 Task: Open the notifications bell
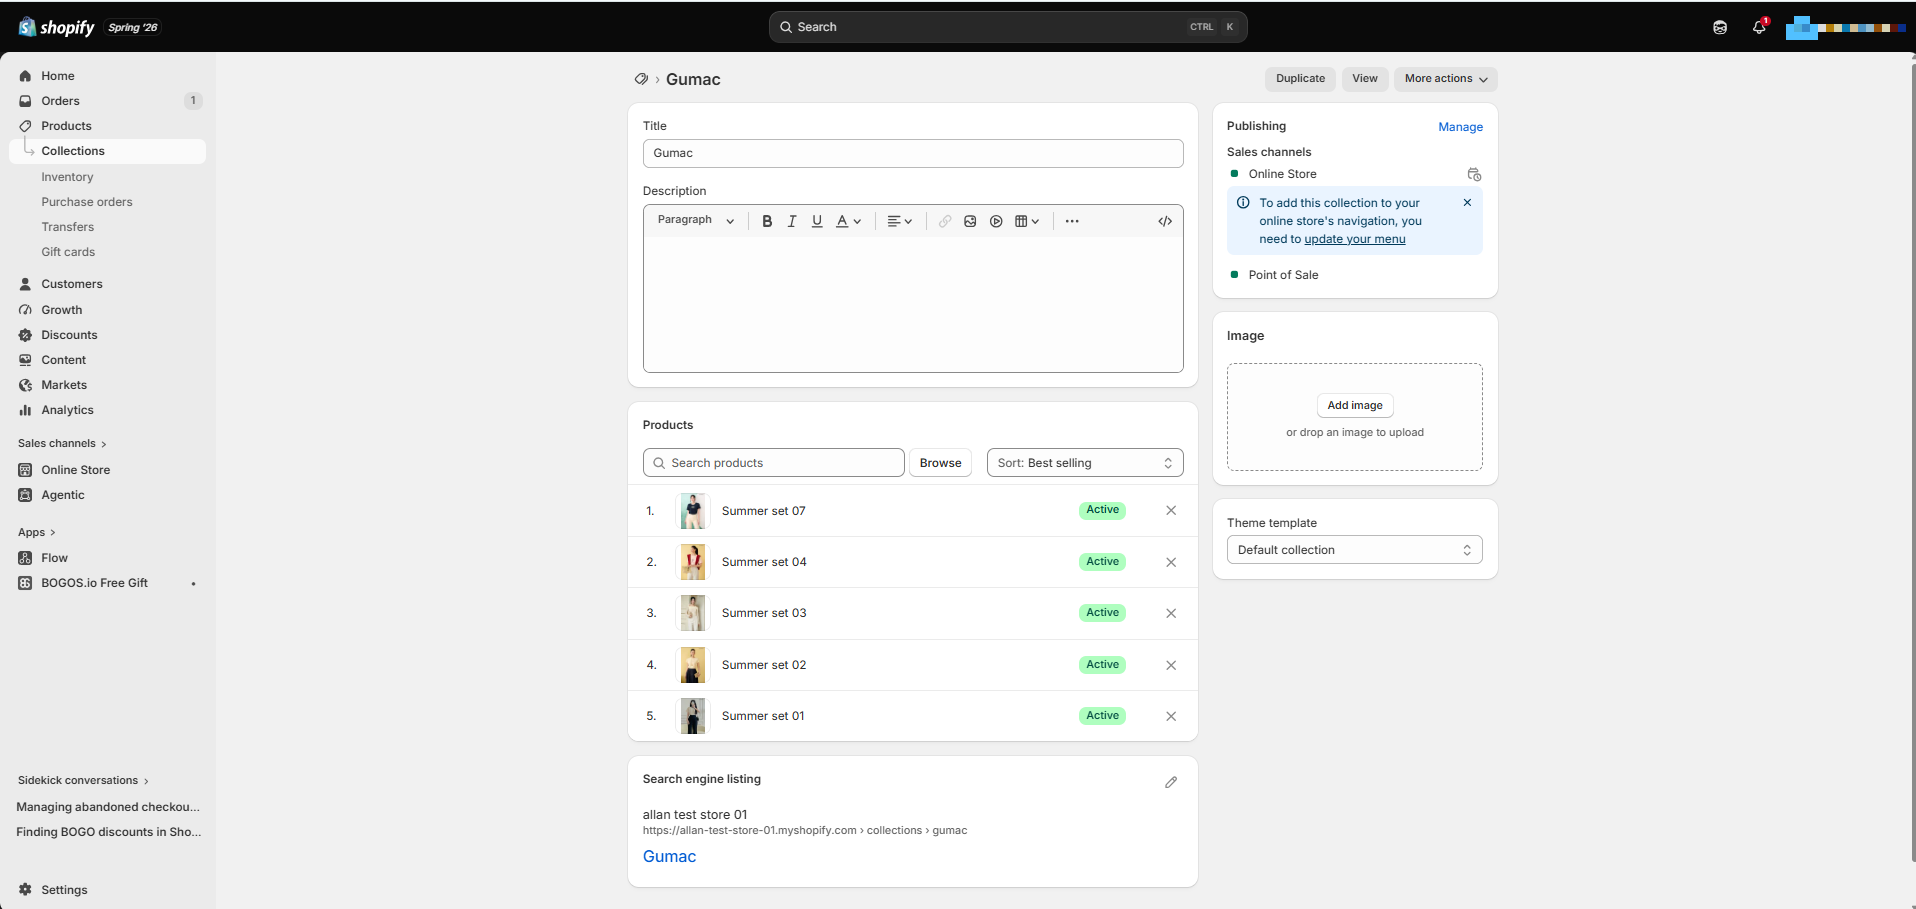tap(1759, 27)
